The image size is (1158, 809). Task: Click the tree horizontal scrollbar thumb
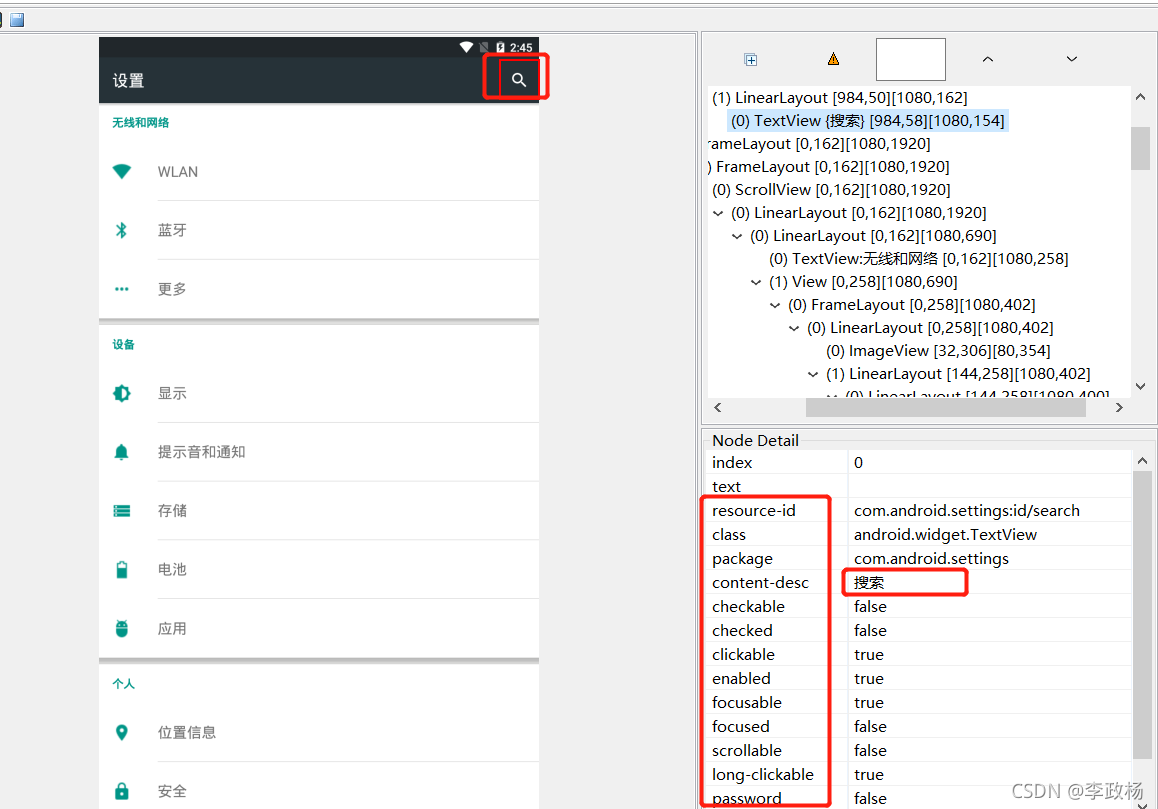pyautogui.click(x=945, y=407)
